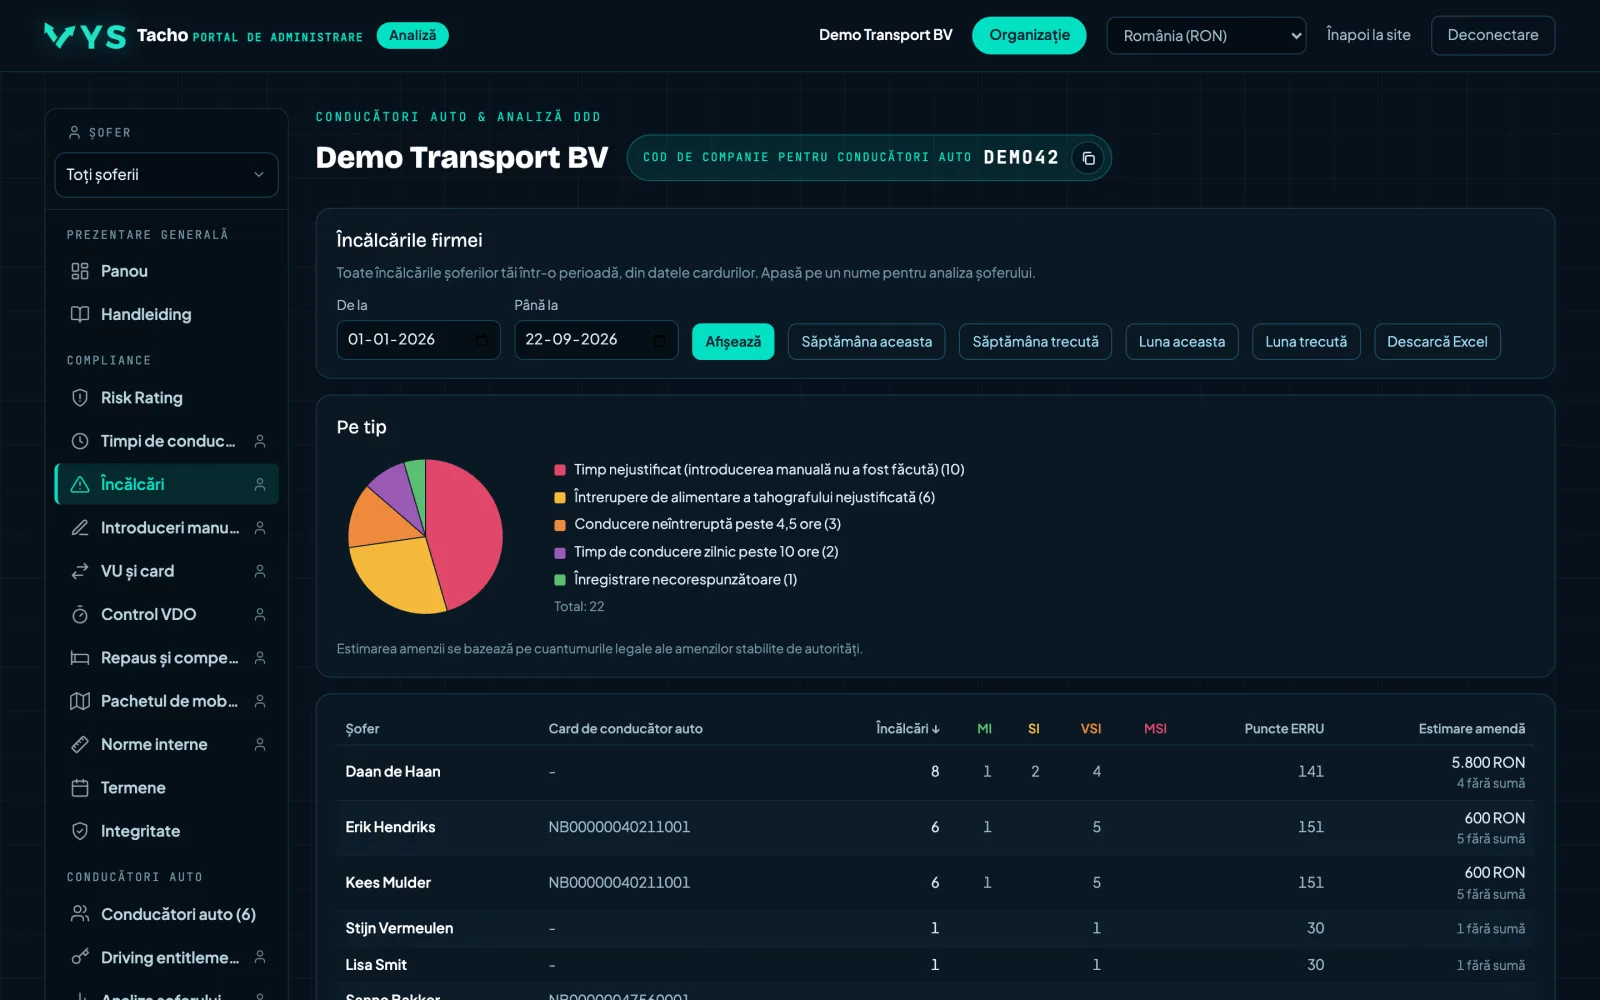Viewport: 1600px width, 1000px height.
Task: Click the Handleiding book icon
Action: pos(80,314)
